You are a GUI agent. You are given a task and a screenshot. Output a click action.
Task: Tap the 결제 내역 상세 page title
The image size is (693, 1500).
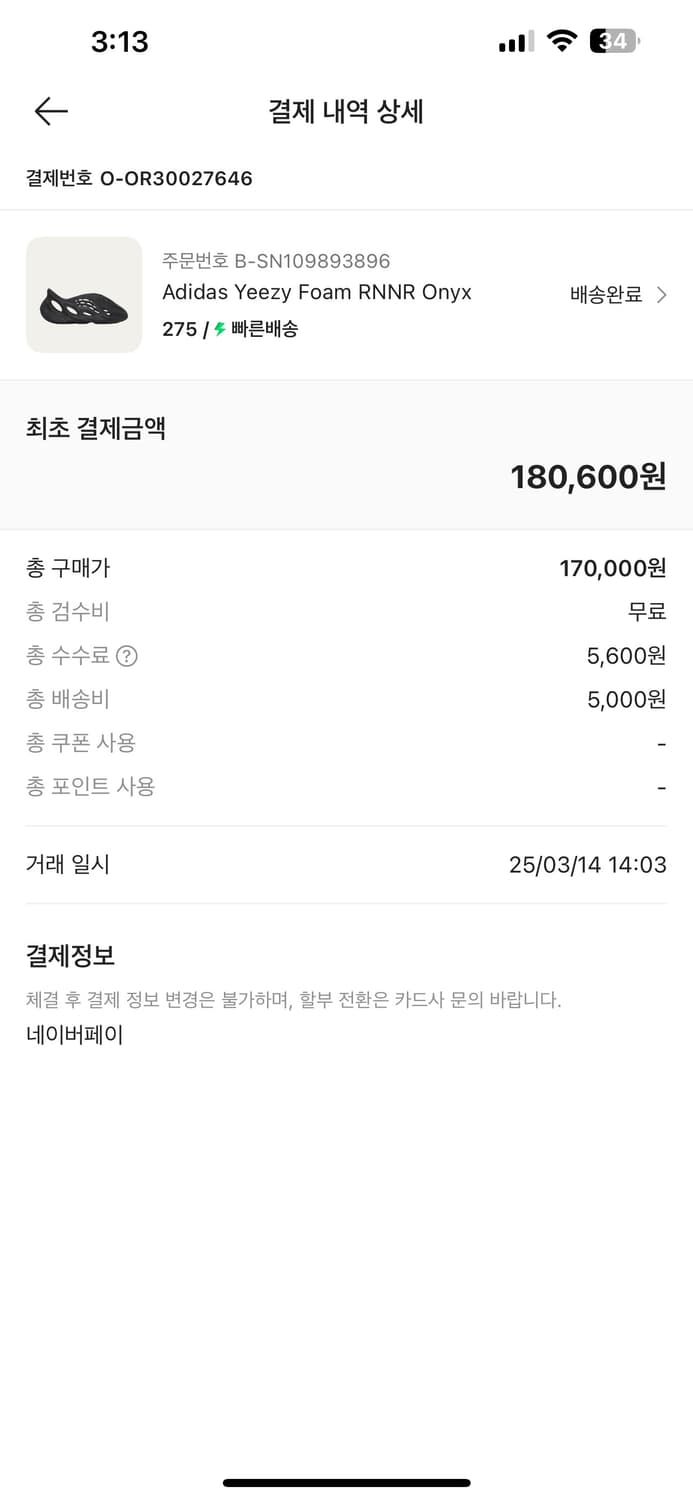[x=346, y=111]
